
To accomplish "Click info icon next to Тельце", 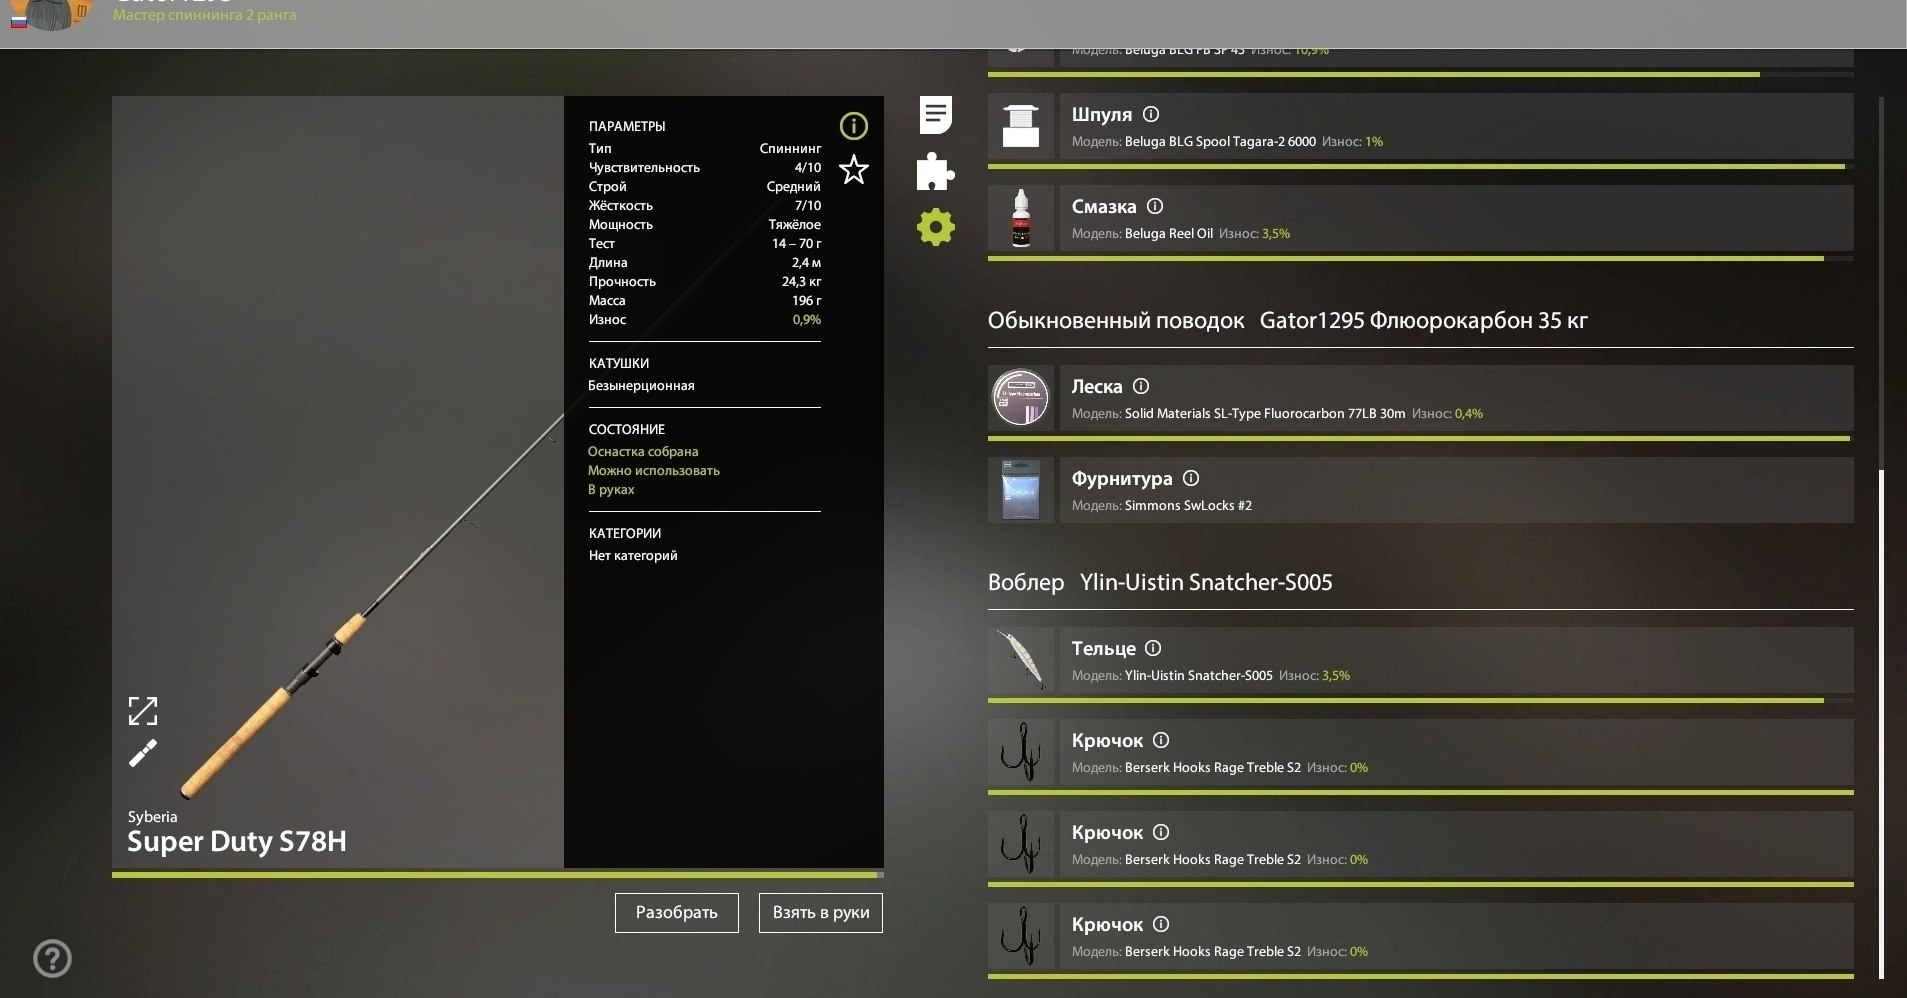I will [1153, 648].
